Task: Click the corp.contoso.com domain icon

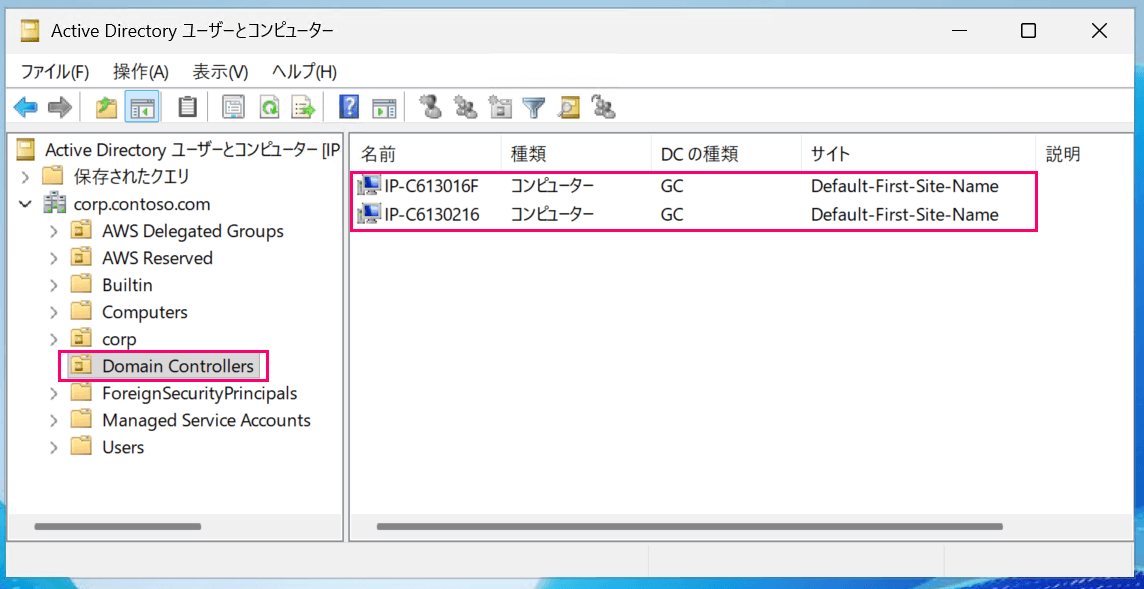Action: (54, 204)
